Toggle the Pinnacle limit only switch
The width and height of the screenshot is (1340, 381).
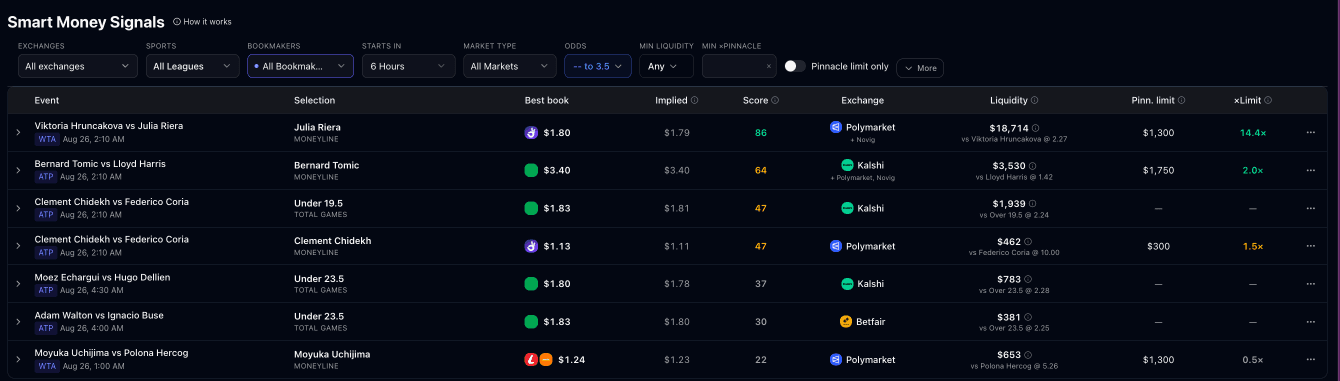pyautogui.click(x=795, y=66)
